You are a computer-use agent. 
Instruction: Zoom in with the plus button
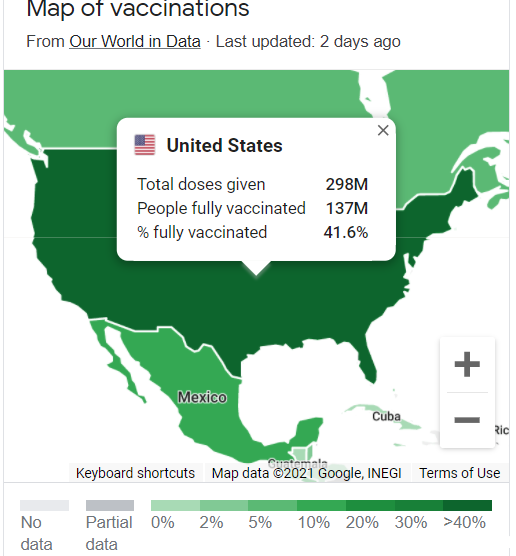[x=467, y=364]
